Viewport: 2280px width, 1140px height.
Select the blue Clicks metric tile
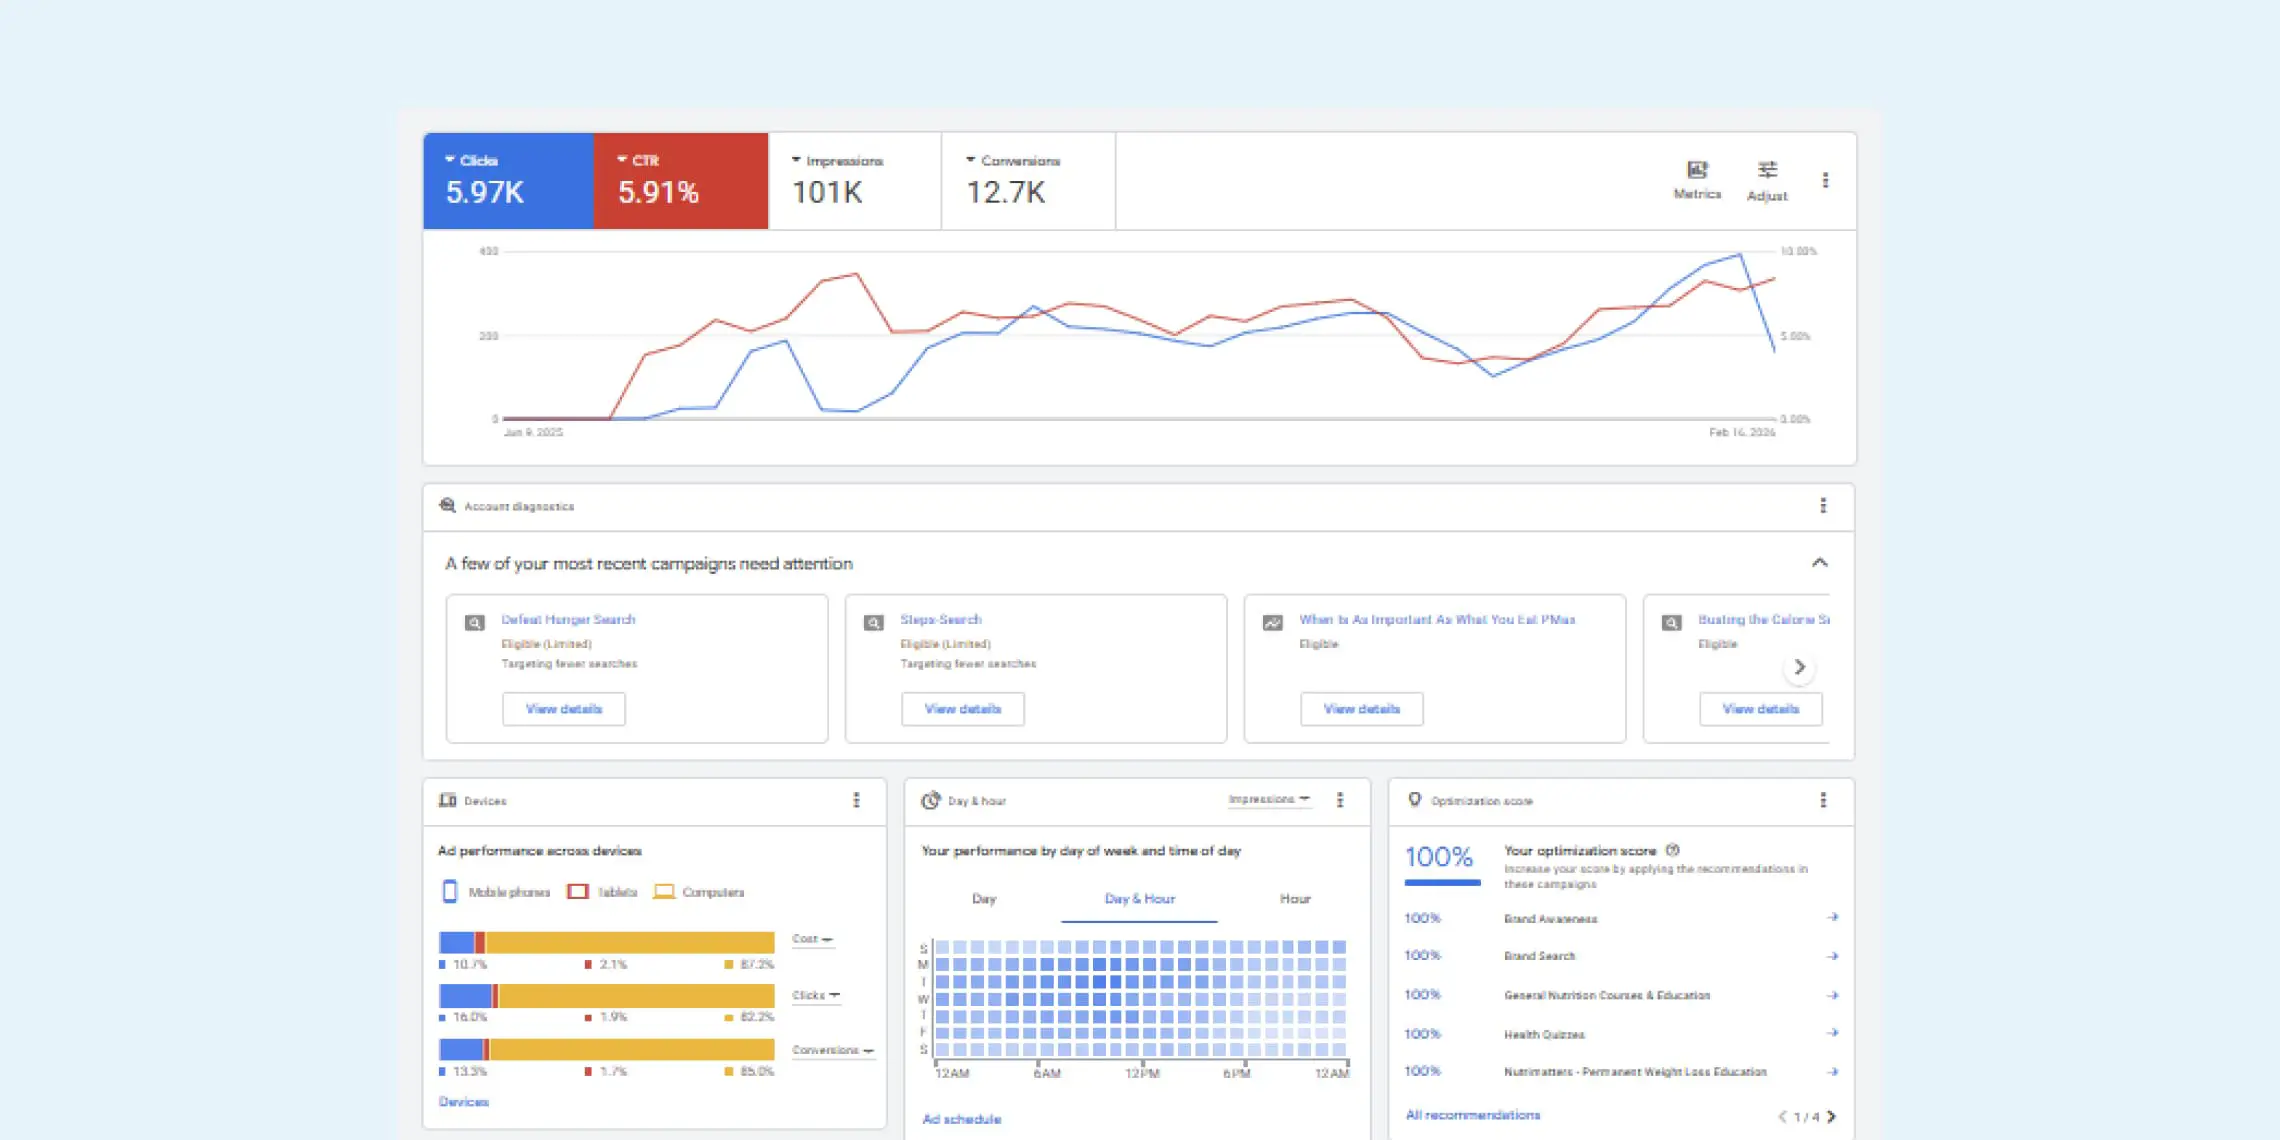pyautogui.click(x=508, y=181)
